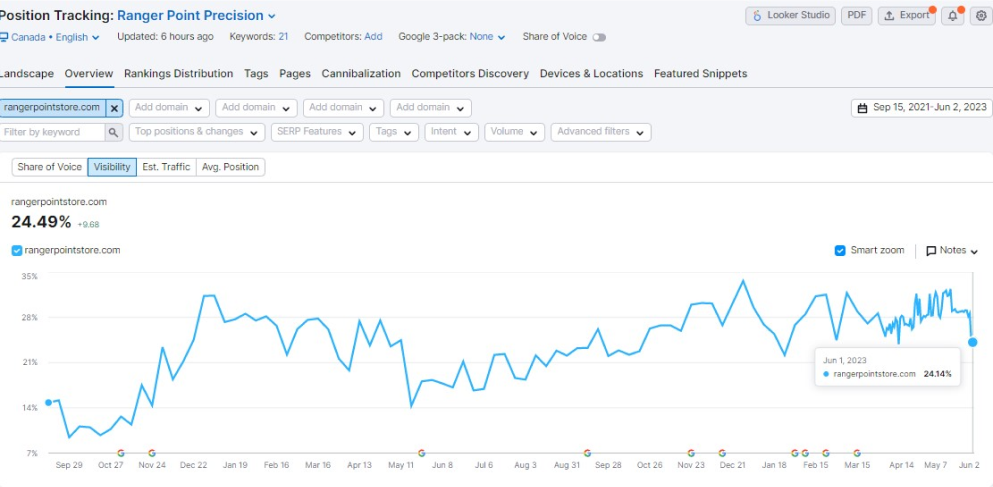Select Visibility chart metric

click(112, 167)
